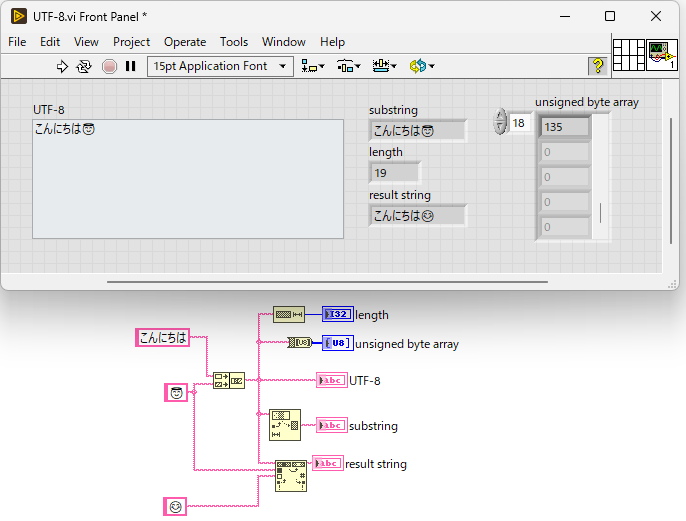
Task: Click the こんにちは string constant
Action: click(162, 337)
